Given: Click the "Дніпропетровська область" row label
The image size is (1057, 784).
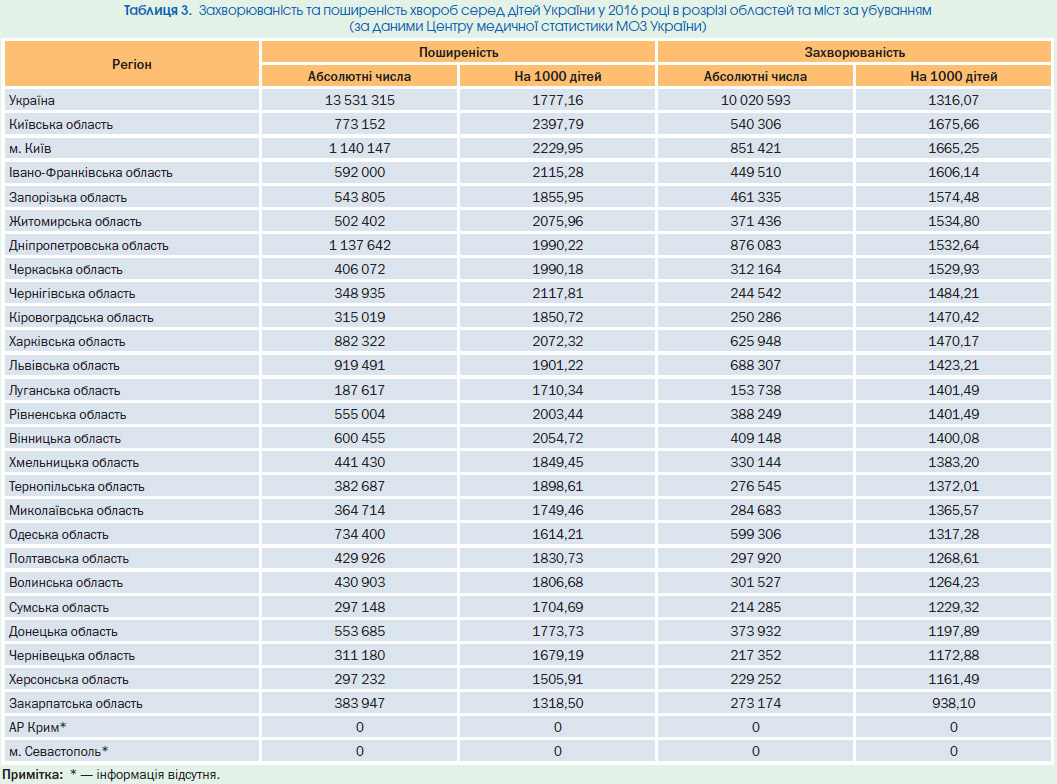Looking at the screenshot, I should coord(88,245).
